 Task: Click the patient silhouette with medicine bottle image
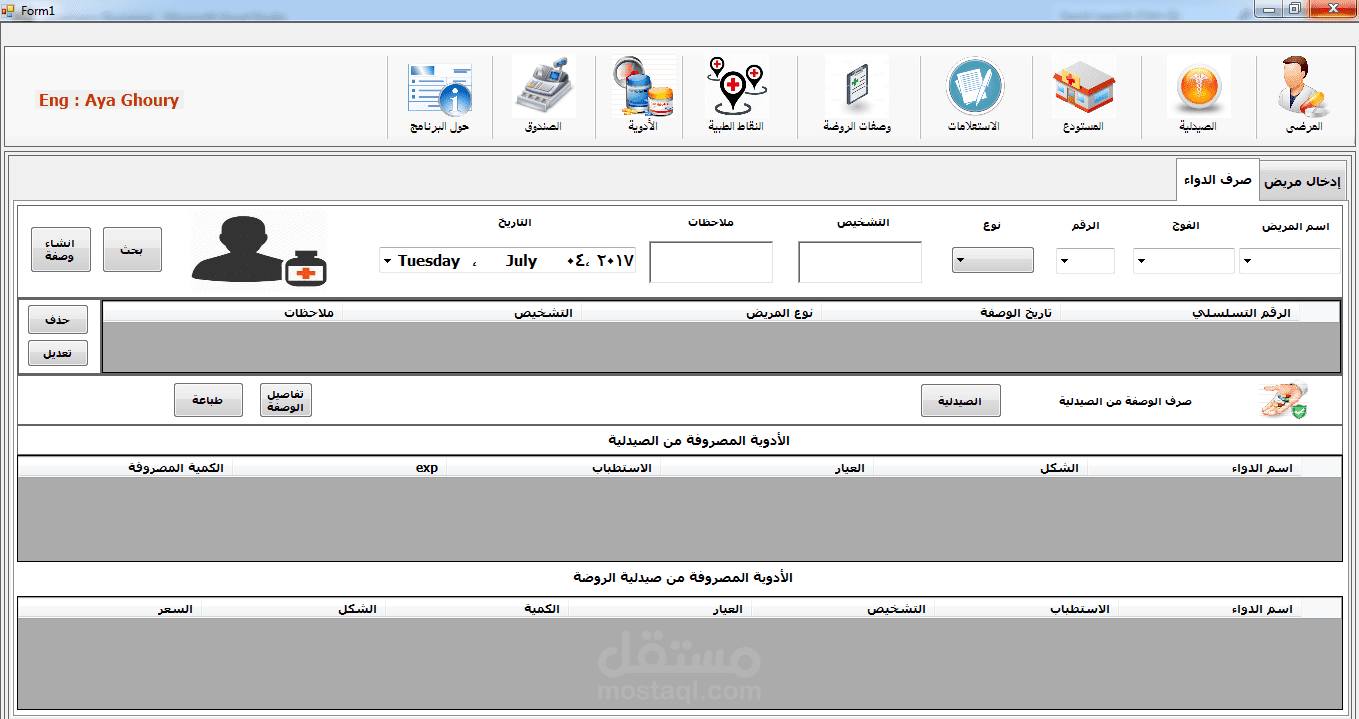tap(260, 250)
